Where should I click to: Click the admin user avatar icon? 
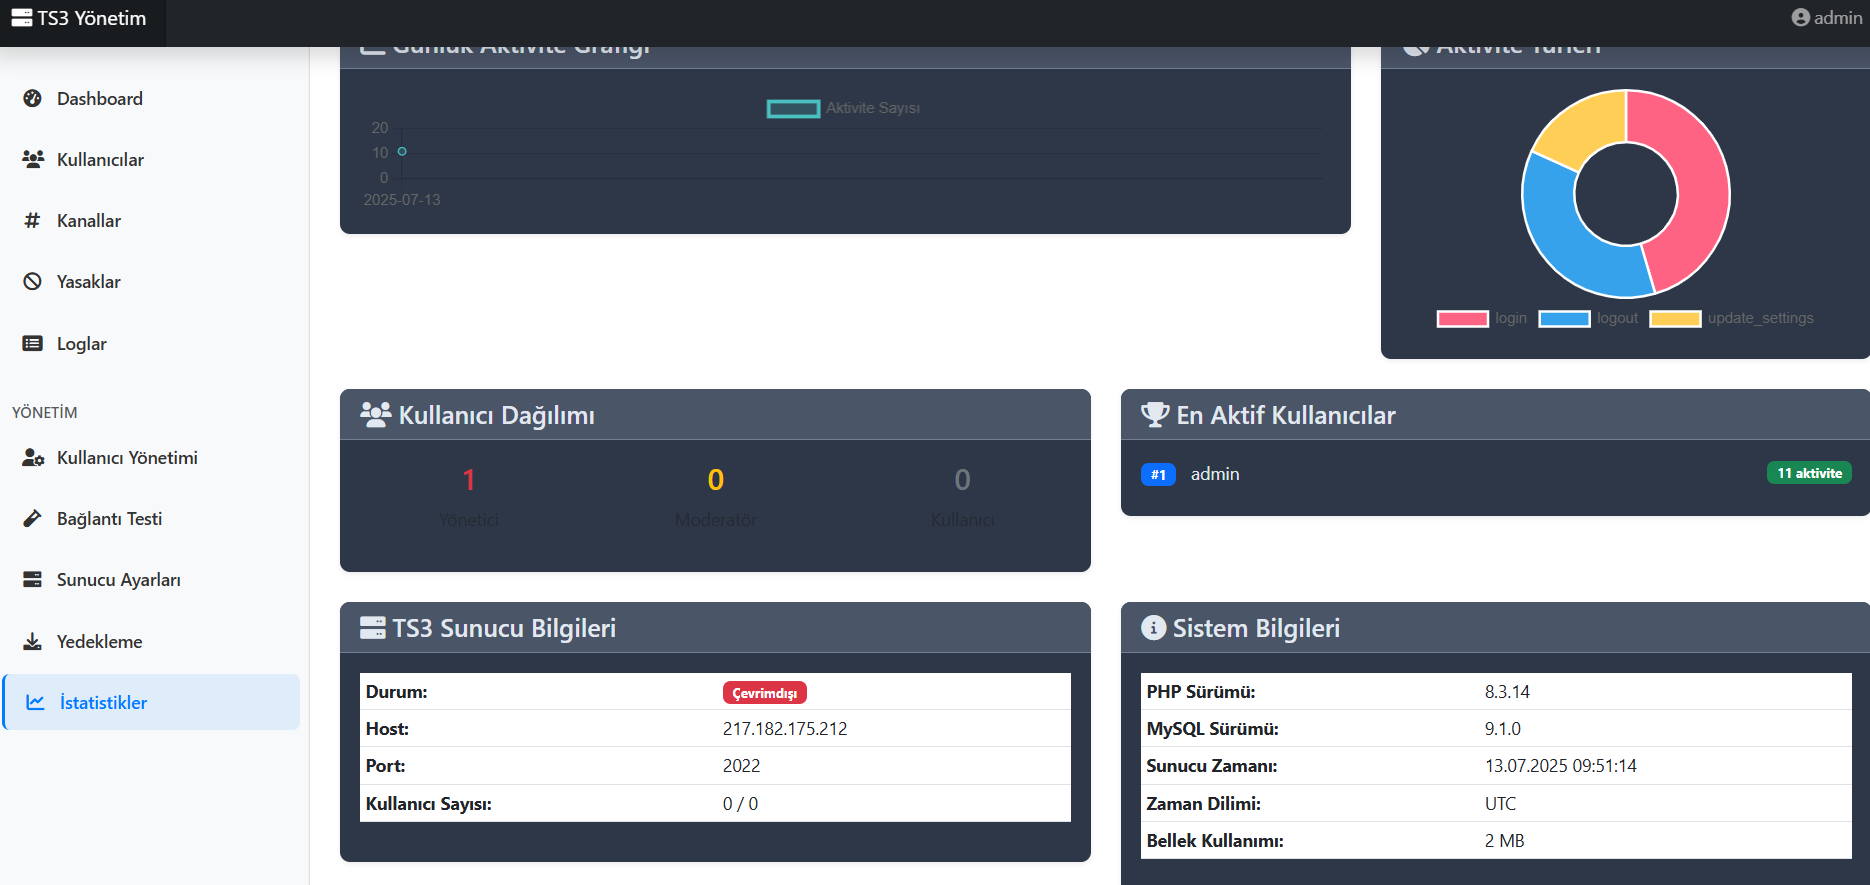(1801, 17)
